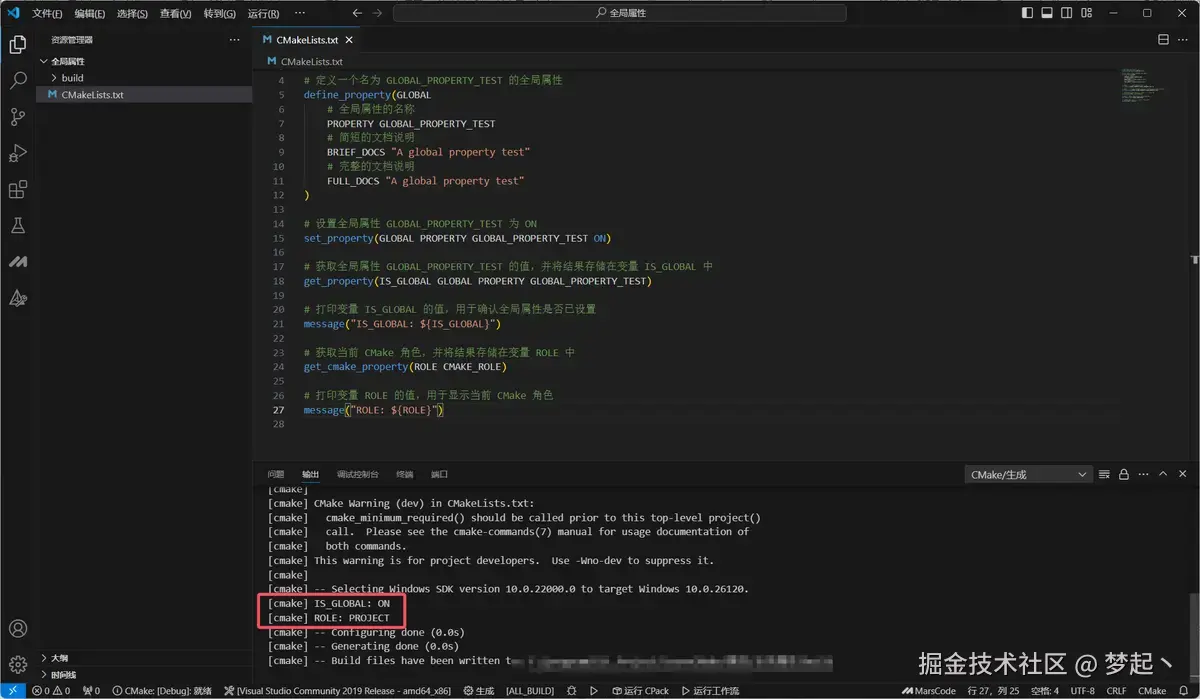Open the 编辑(E) menu
The image size is (1200, 699).
(x=90, y=14)
